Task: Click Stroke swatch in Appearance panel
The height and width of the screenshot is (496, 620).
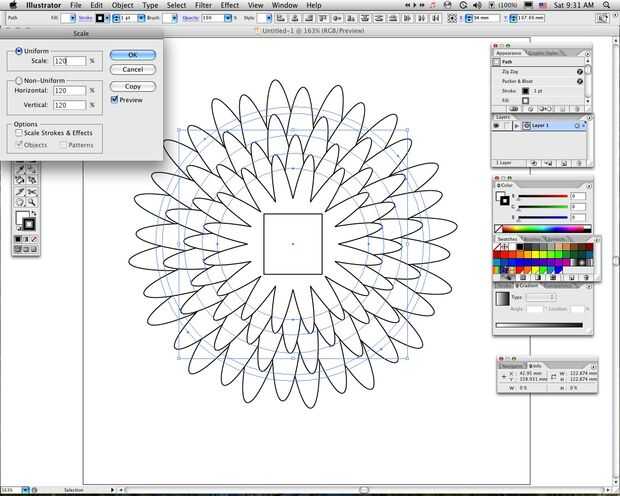Action: click(x=525, y=91)
